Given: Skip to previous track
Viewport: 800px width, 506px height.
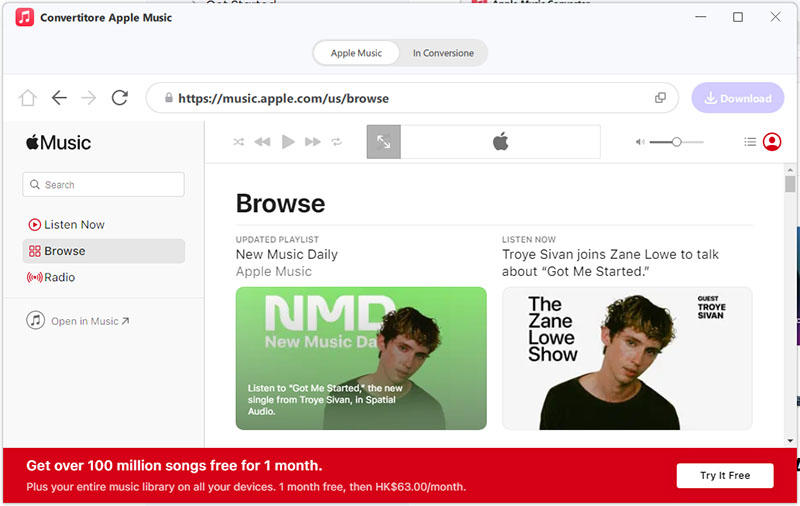Looking at the screenshot, I should [x=262, y=142].
